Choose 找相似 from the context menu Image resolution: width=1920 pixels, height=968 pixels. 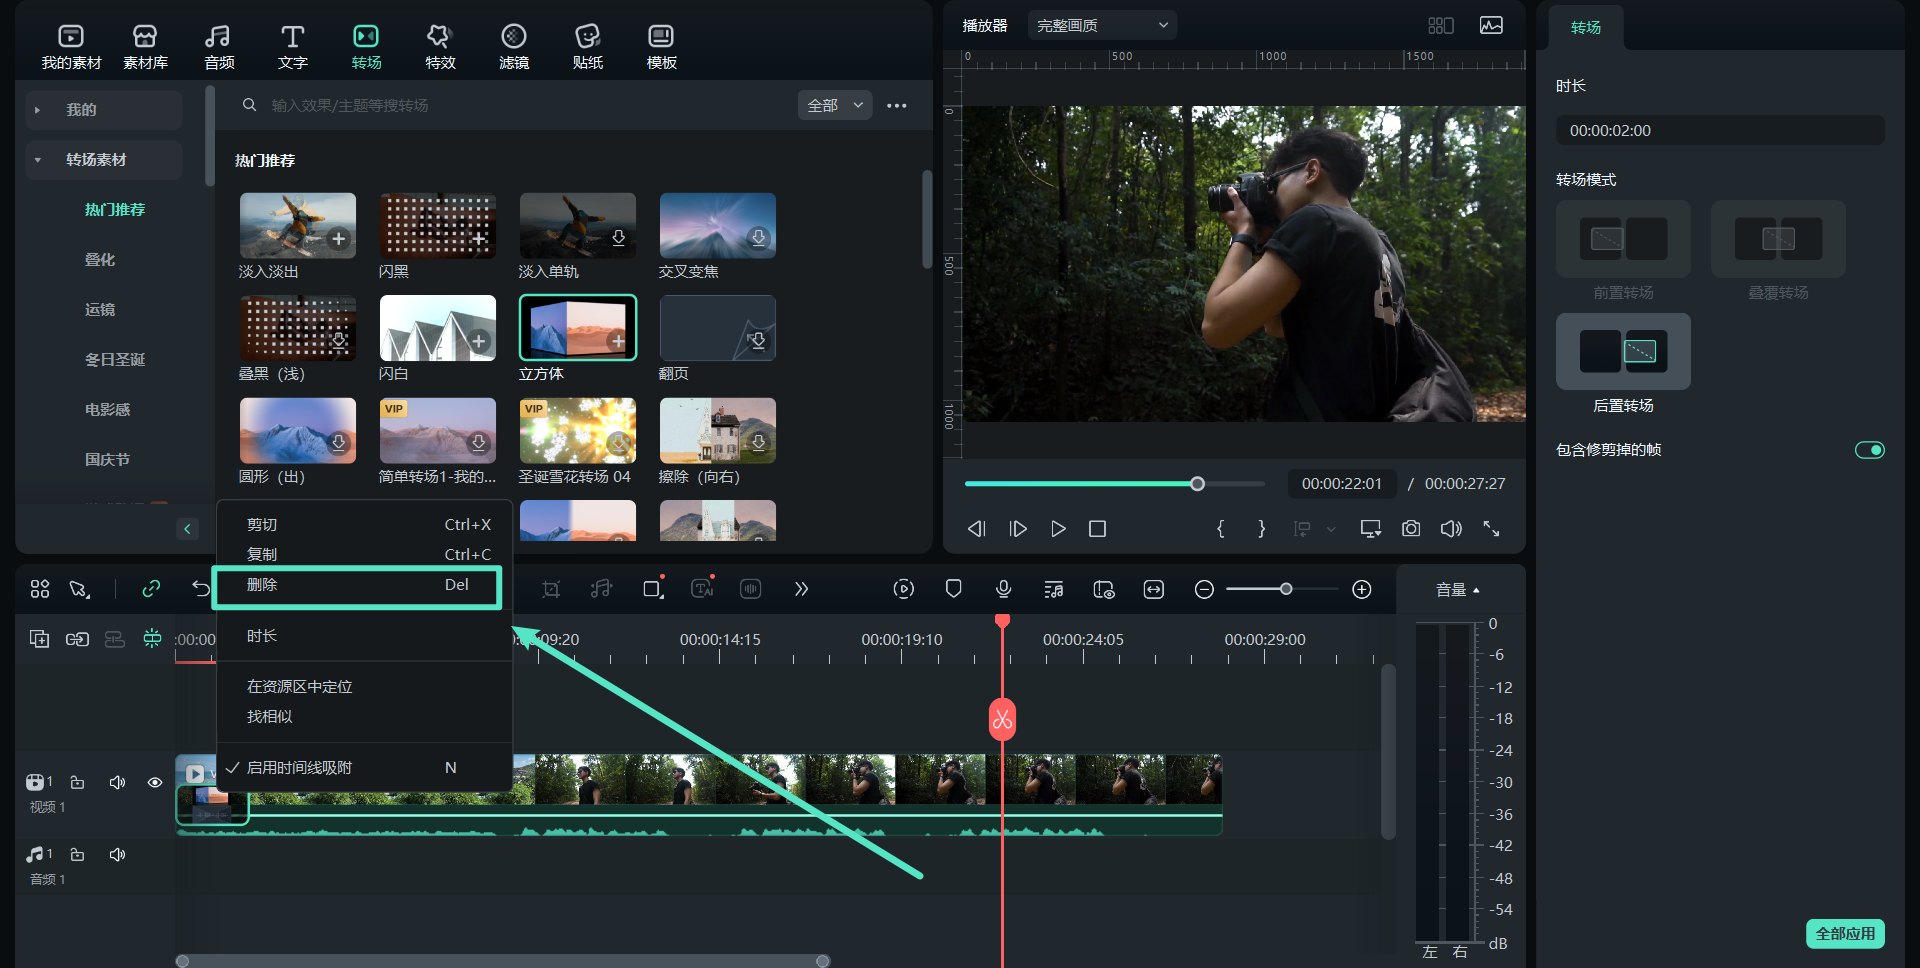click(270, 717)
